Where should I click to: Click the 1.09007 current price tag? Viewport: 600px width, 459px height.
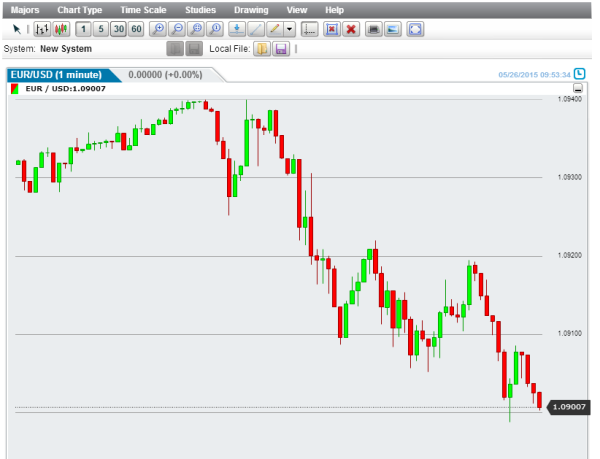coord(569,407)
